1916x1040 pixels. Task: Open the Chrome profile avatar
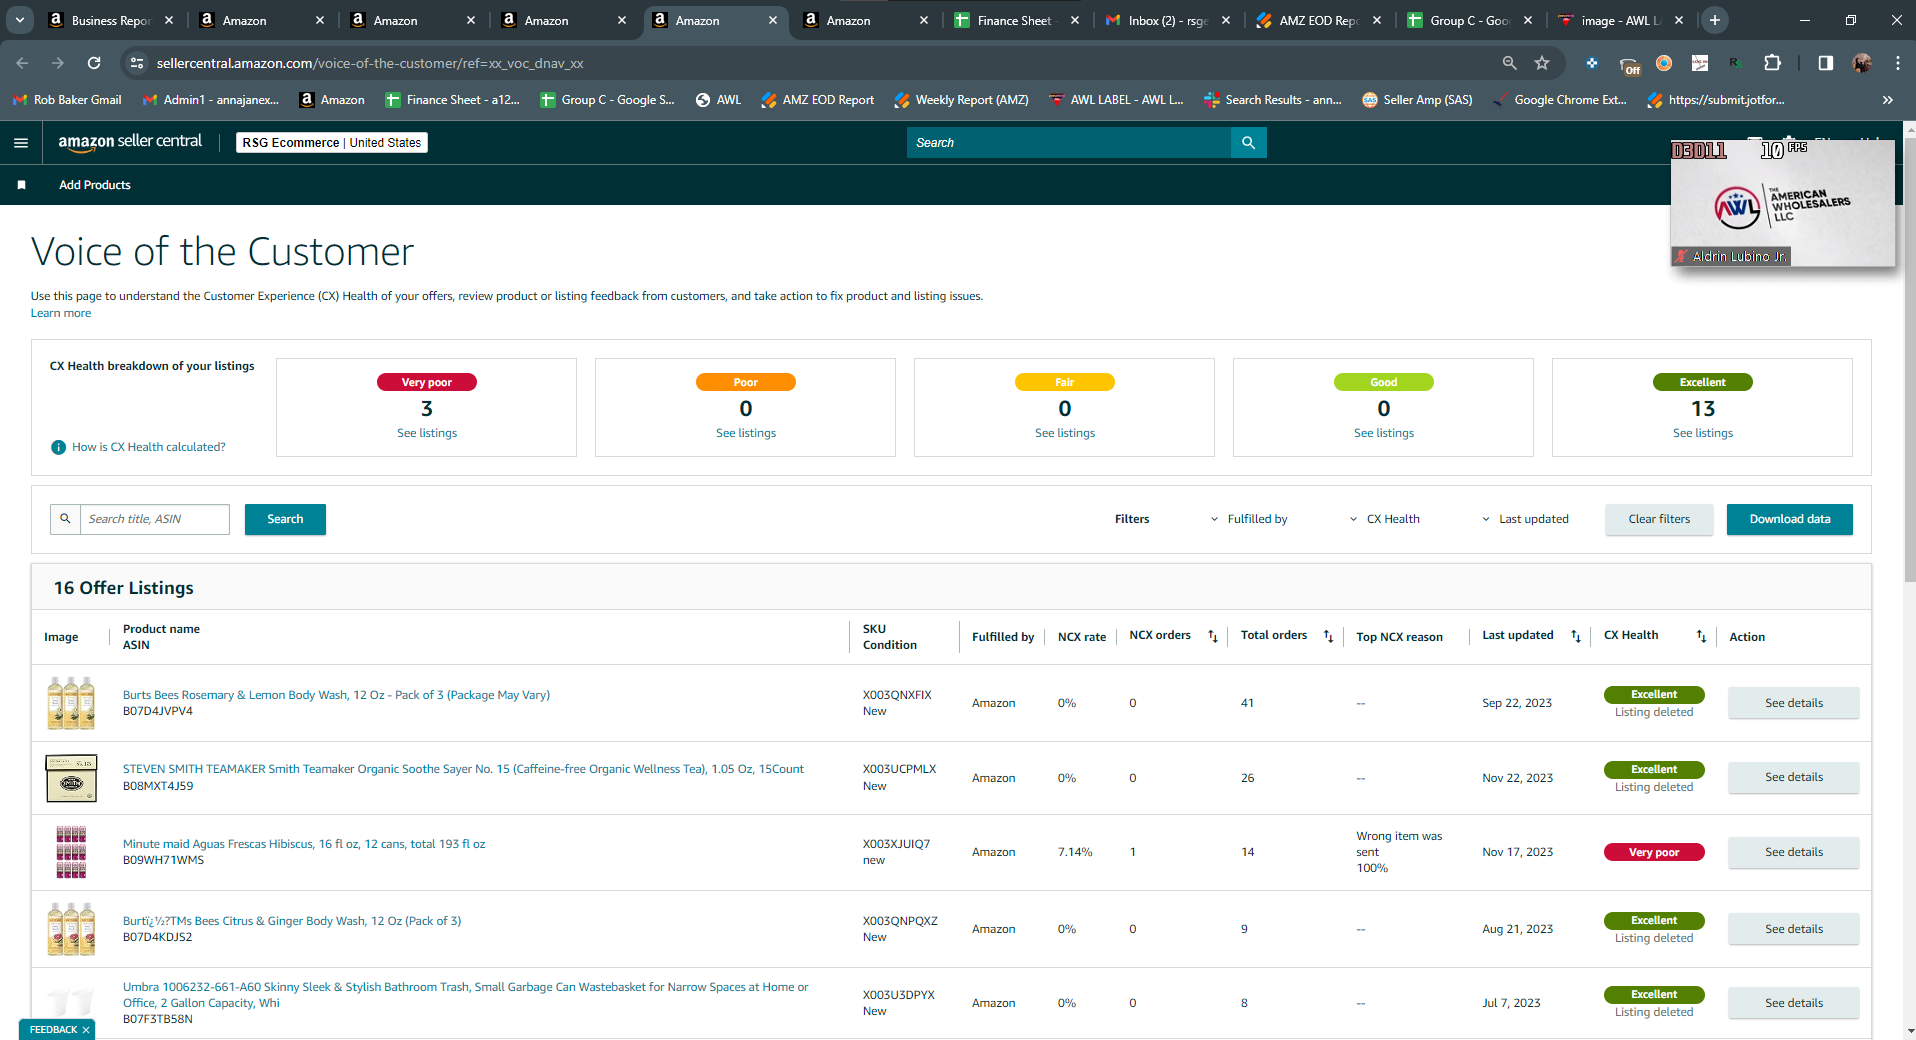(1862, 63)
